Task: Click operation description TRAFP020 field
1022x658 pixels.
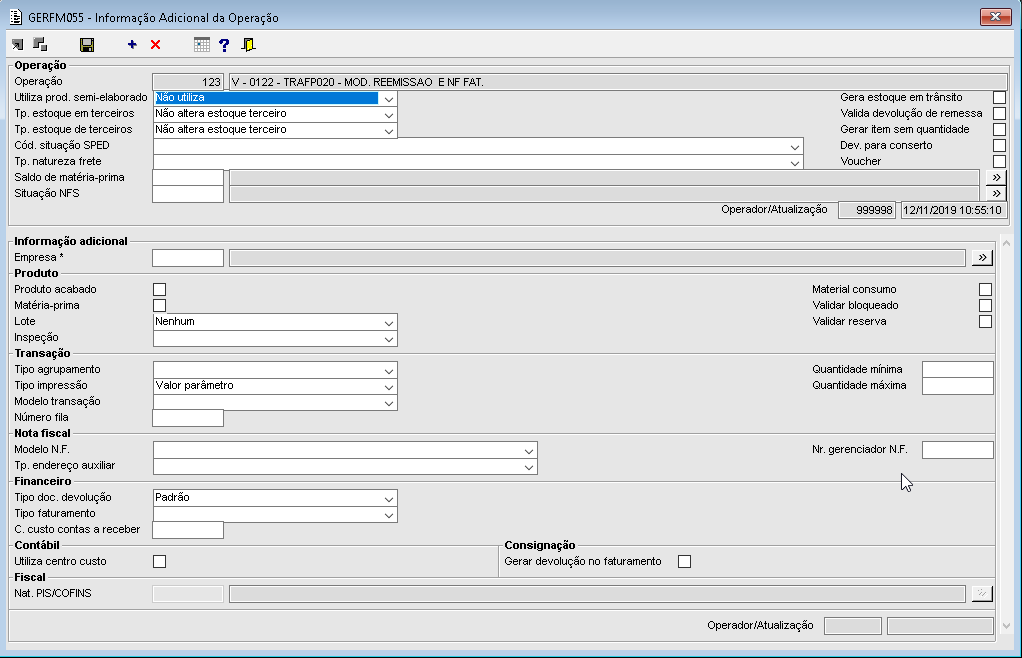Action: point(618,82)
